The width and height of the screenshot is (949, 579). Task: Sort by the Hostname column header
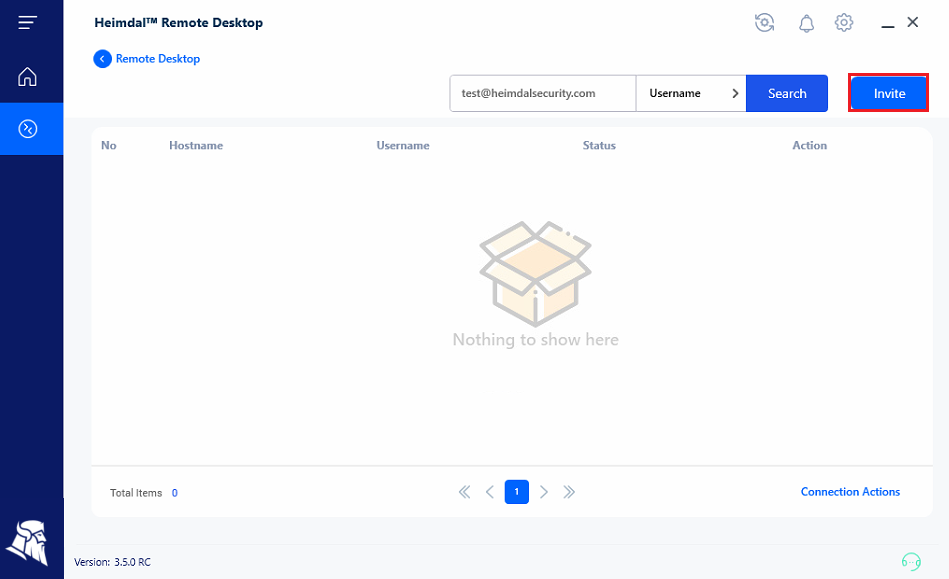(196, 146)
